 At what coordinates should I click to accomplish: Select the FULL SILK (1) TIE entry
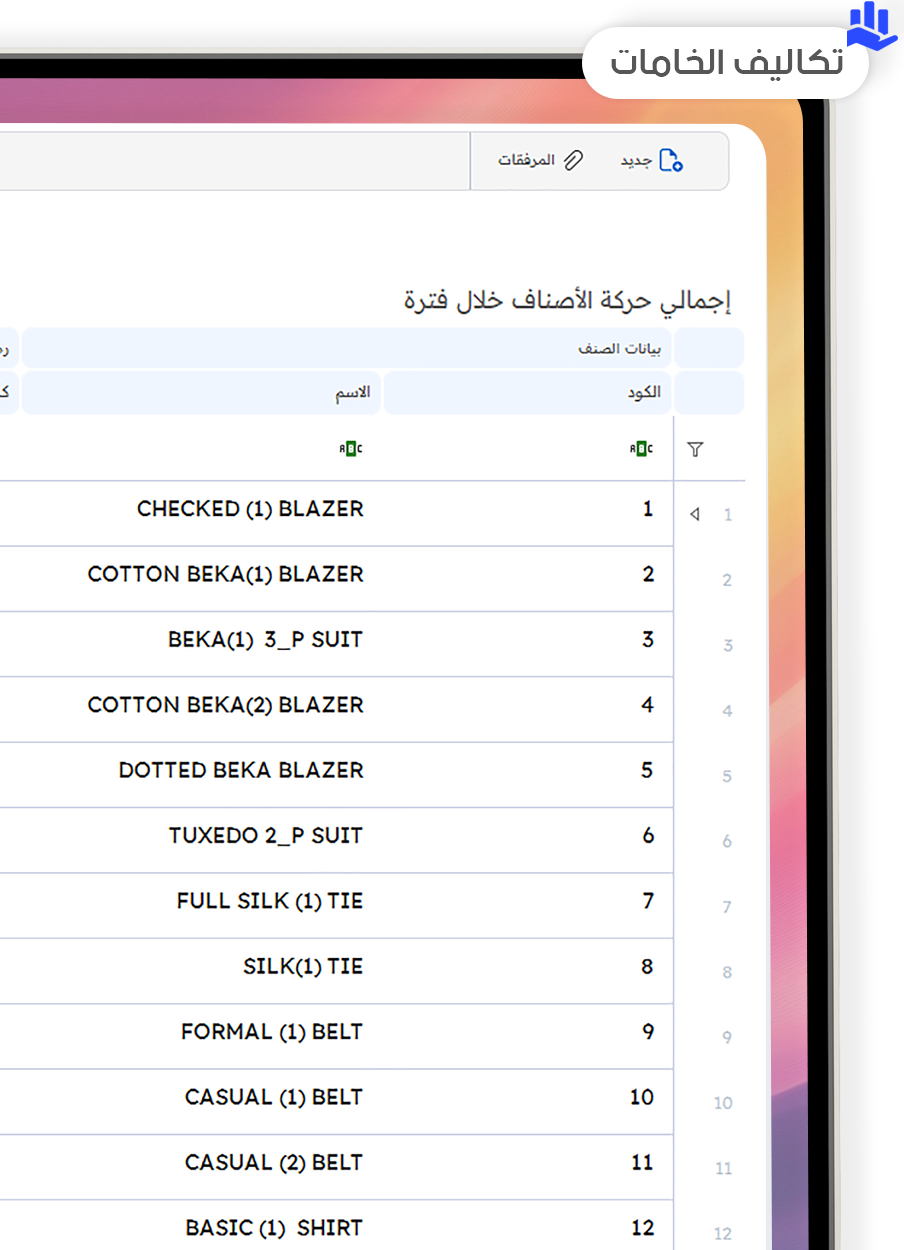coord(270,901)
